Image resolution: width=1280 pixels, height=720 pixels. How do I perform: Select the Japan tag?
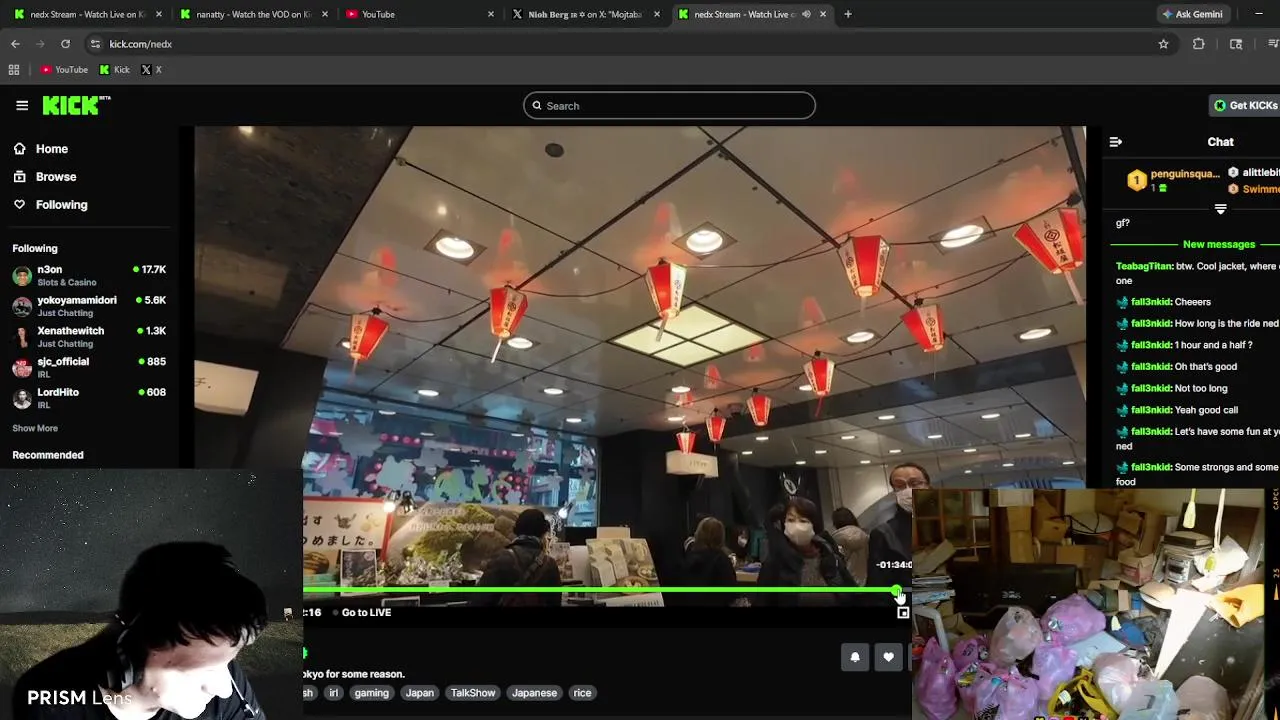click(420, 693)
